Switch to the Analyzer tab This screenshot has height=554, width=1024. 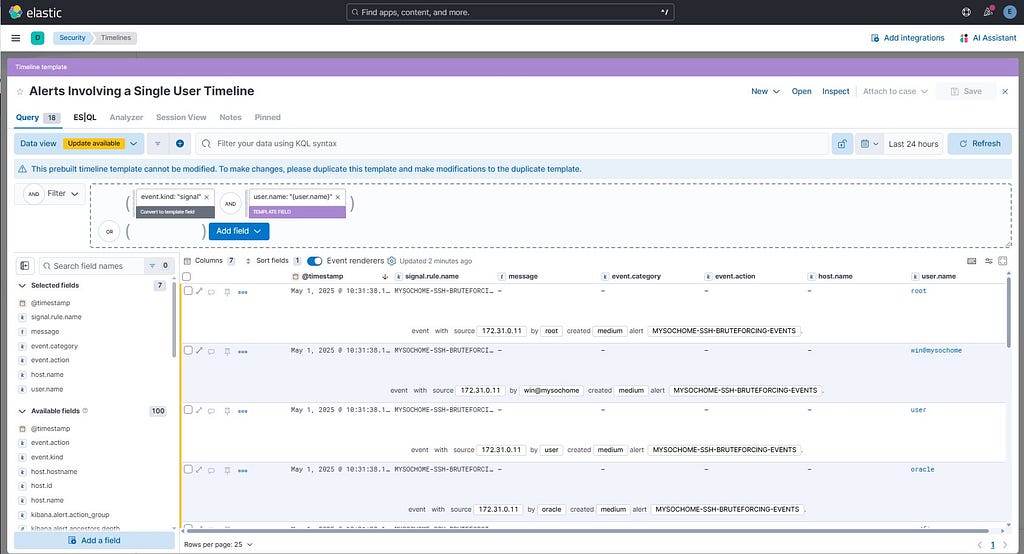point(126,118)
